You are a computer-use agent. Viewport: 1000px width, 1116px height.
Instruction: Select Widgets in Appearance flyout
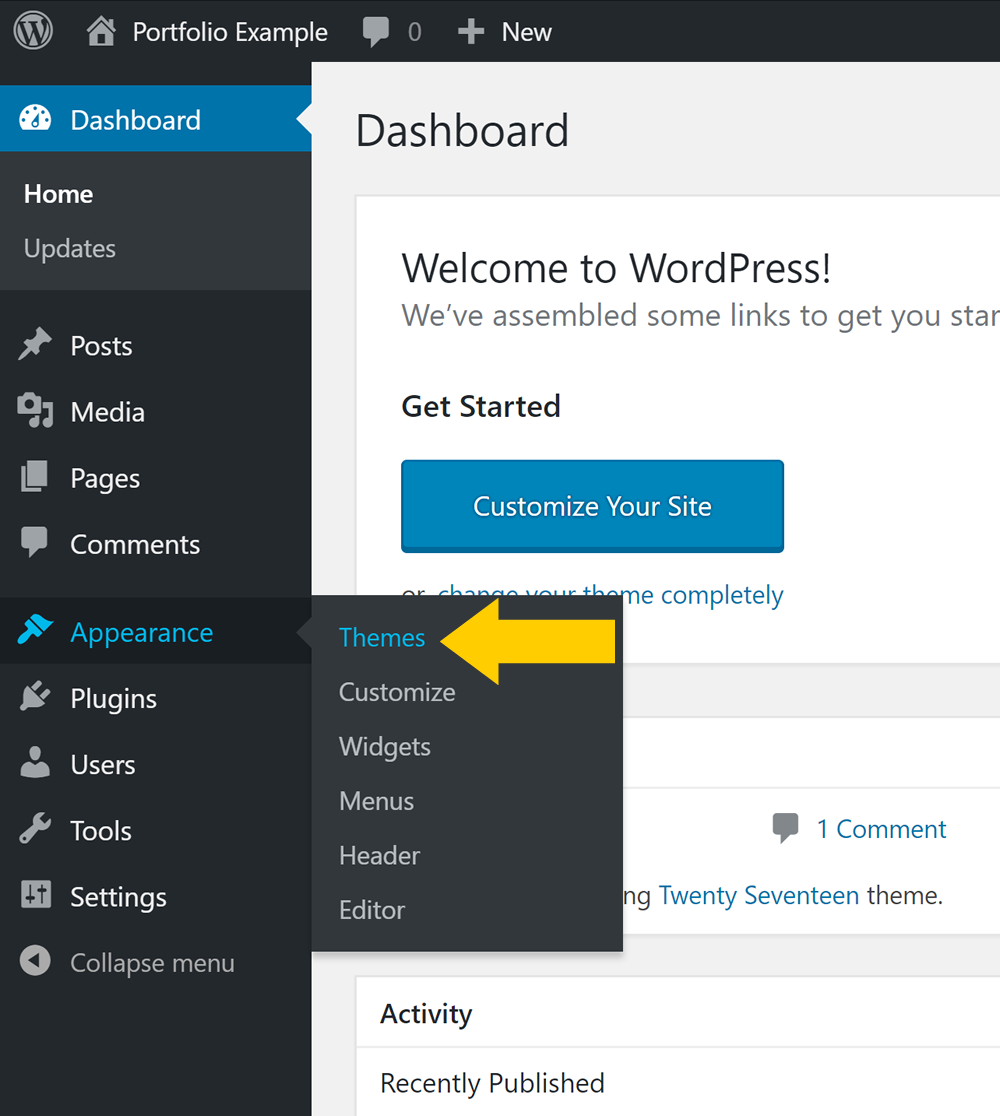coord(384,747)
